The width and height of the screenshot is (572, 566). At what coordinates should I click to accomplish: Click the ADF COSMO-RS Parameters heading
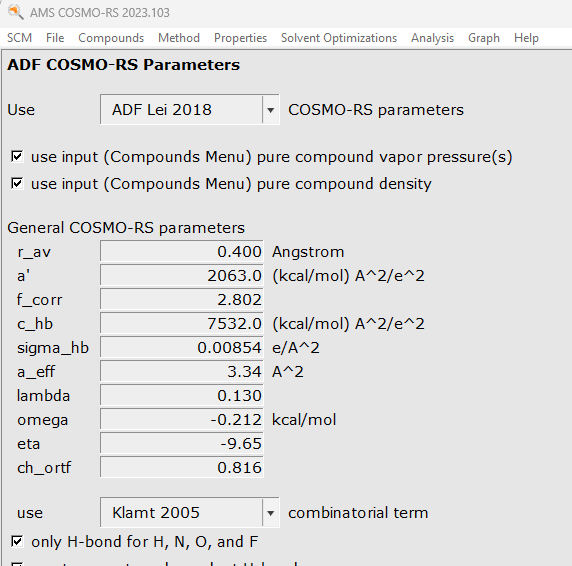123,65
